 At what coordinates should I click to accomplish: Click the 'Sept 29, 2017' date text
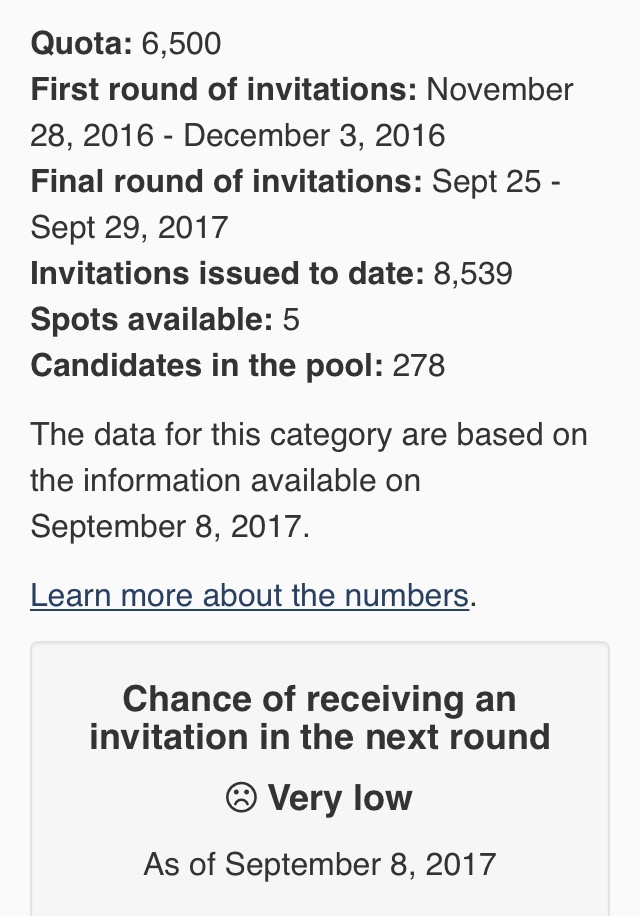point(129,227)
